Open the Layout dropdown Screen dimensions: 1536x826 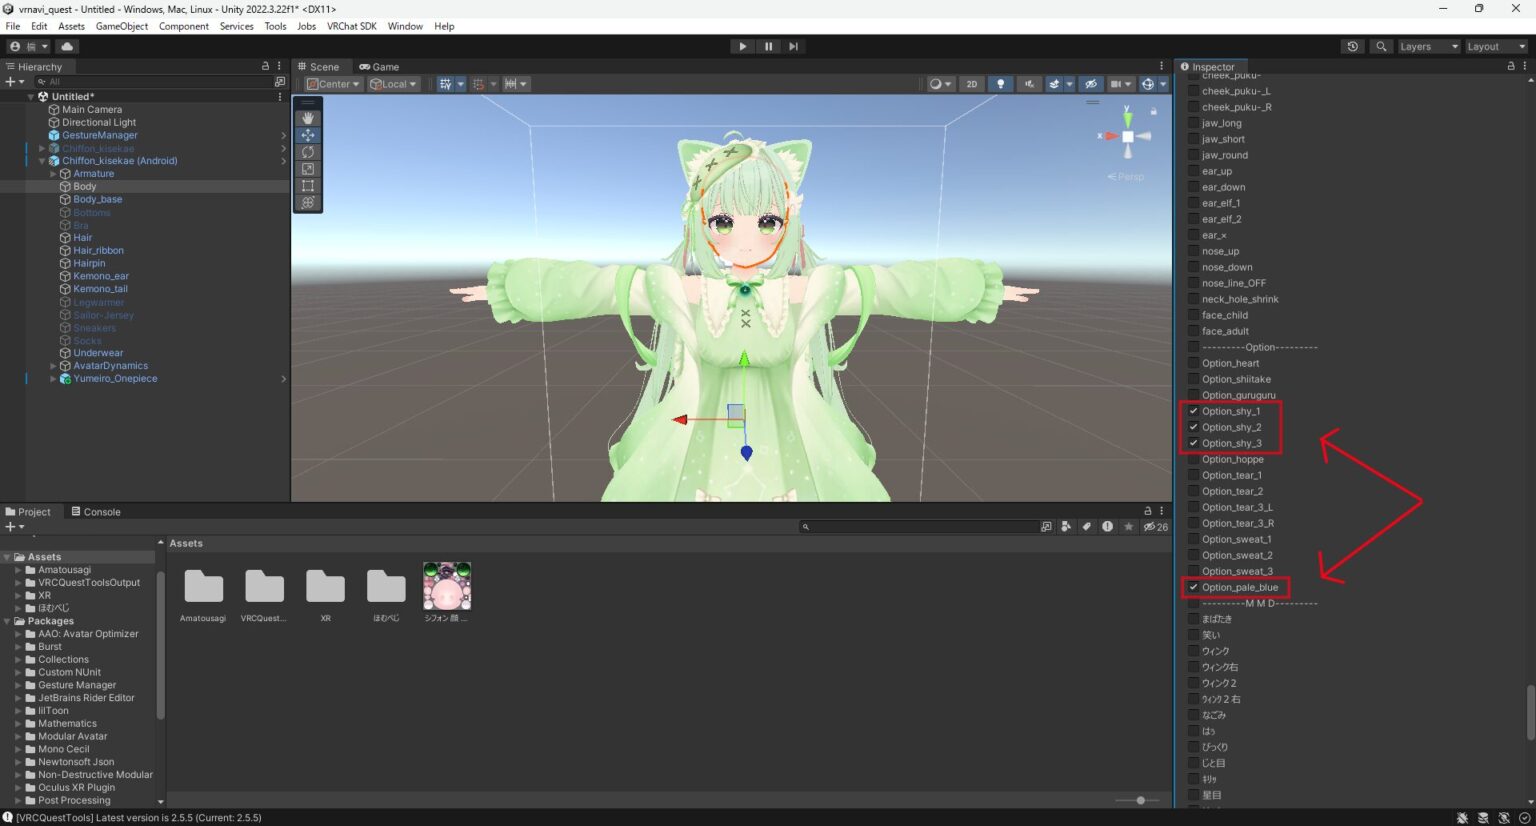(x=1495, y=46)
